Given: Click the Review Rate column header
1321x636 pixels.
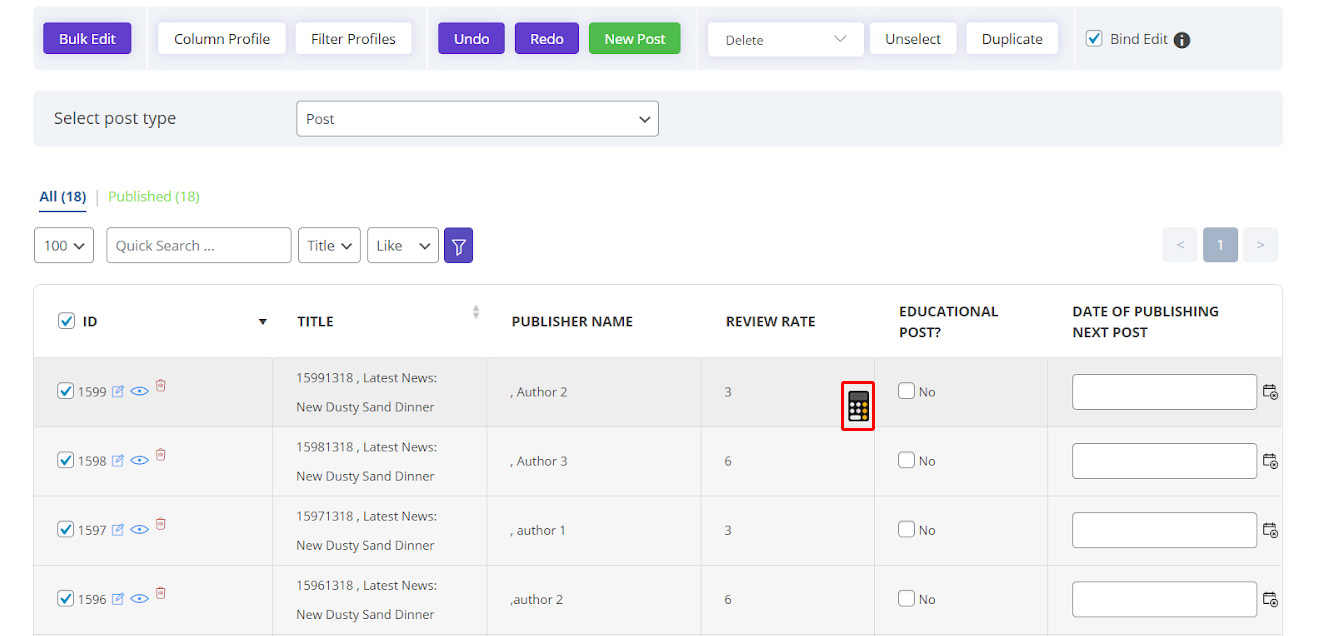Looking at the screenshot, I should [771, 322].
